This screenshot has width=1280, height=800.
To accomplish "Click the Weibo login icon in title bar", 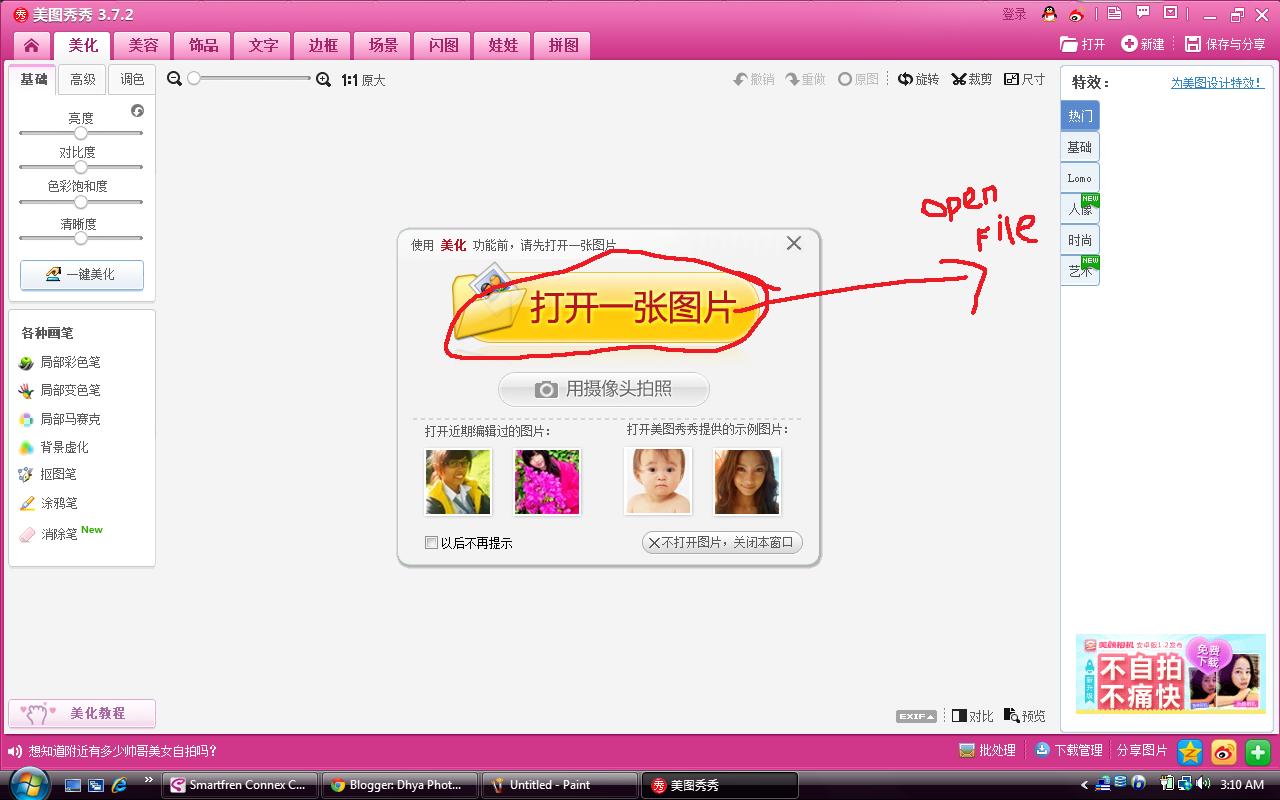I will pyautogui.click(x=1076, y=14).
